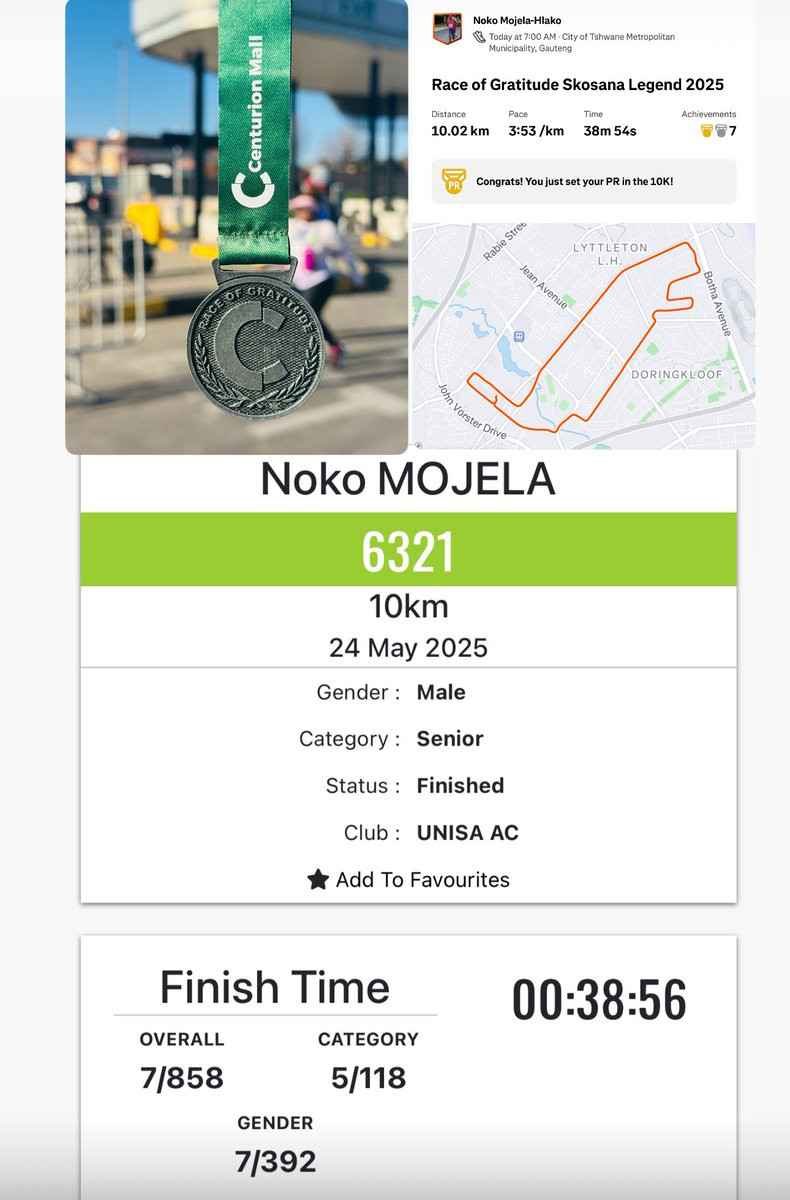Screen dimensions: 790x1200
Task: Open the Race of Gratitude Skosana Legend title
Action: [577, 85]
